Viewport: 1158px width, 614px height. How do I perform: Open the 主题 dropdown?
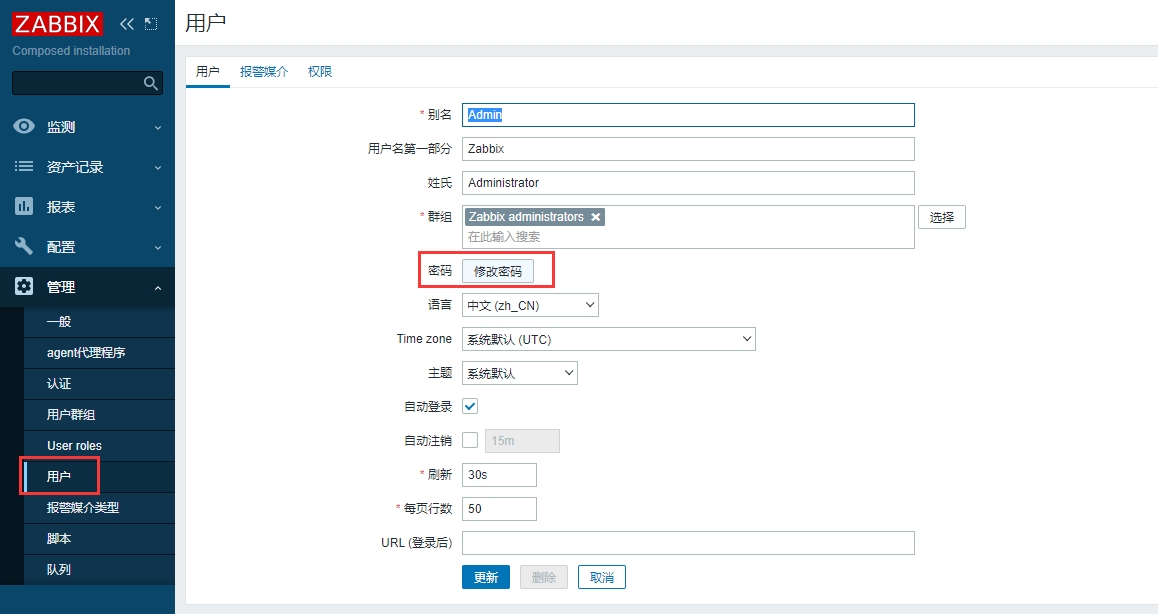[519, 373]
